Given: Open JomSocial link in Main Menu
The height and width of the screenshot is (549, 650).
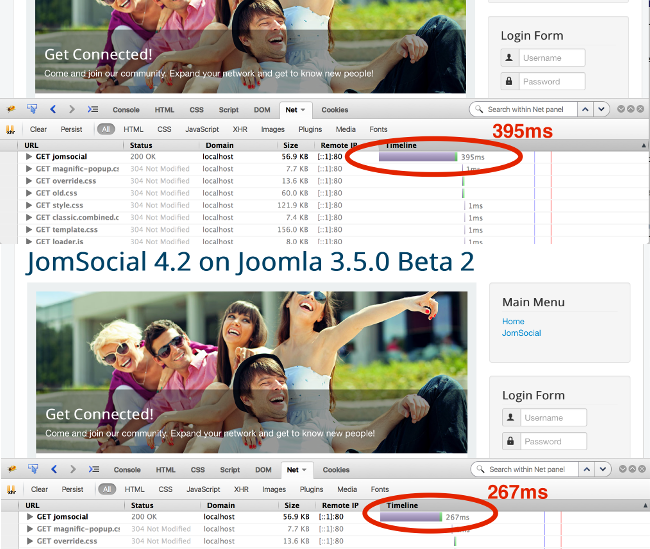Looking at the screenshot, I should 521,333.
